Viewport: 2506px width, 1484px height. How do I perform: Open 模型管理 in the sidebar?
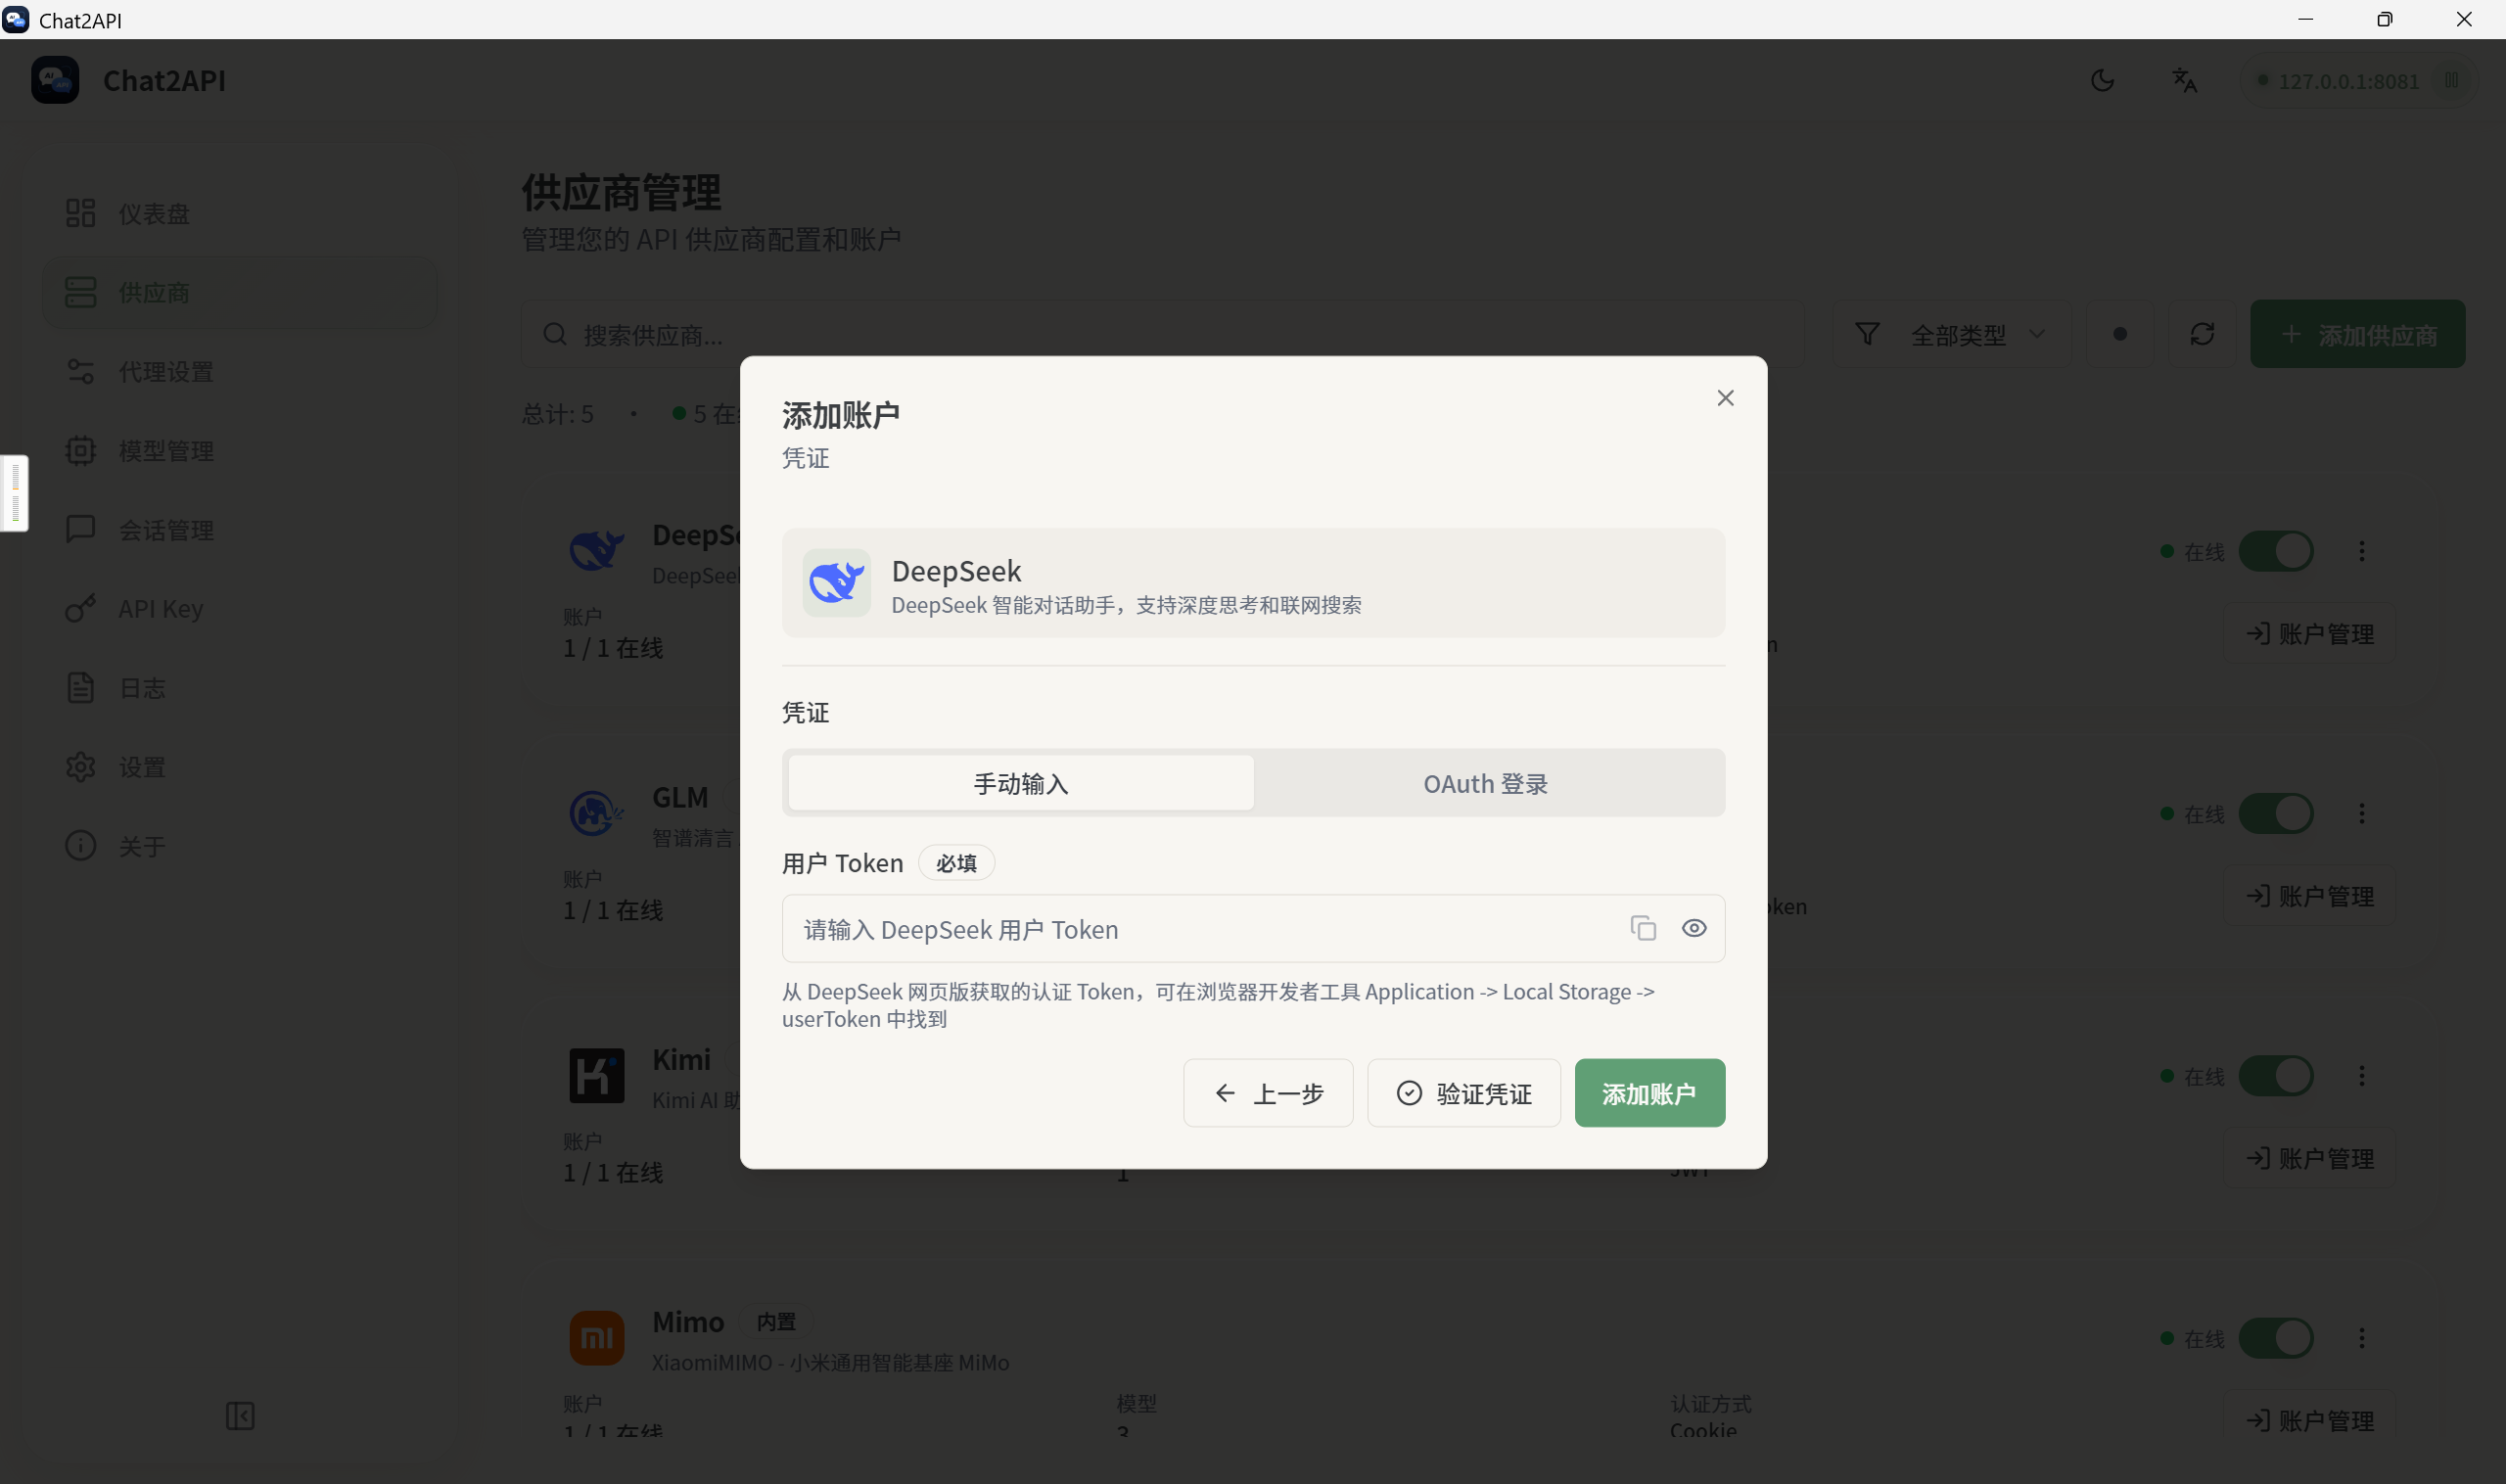[240, 450]
